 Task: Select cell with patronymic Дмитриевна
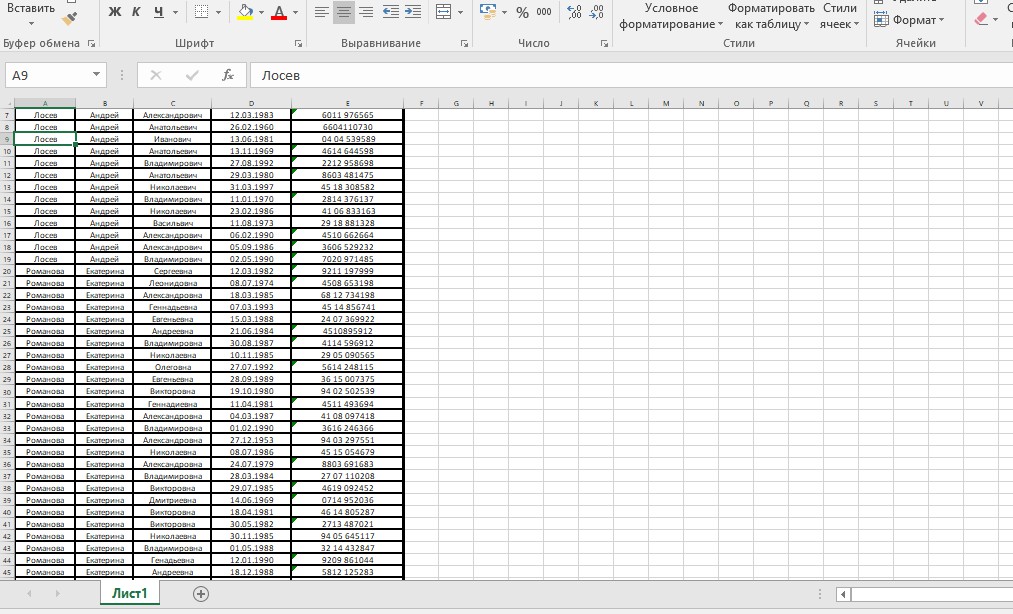(172, 500)
